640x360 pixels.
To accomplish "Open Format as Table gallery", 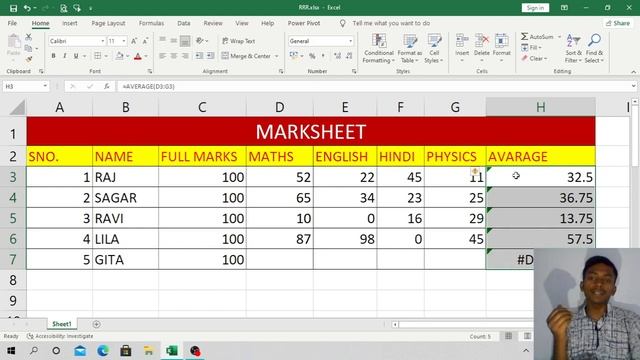I will 409,49.
